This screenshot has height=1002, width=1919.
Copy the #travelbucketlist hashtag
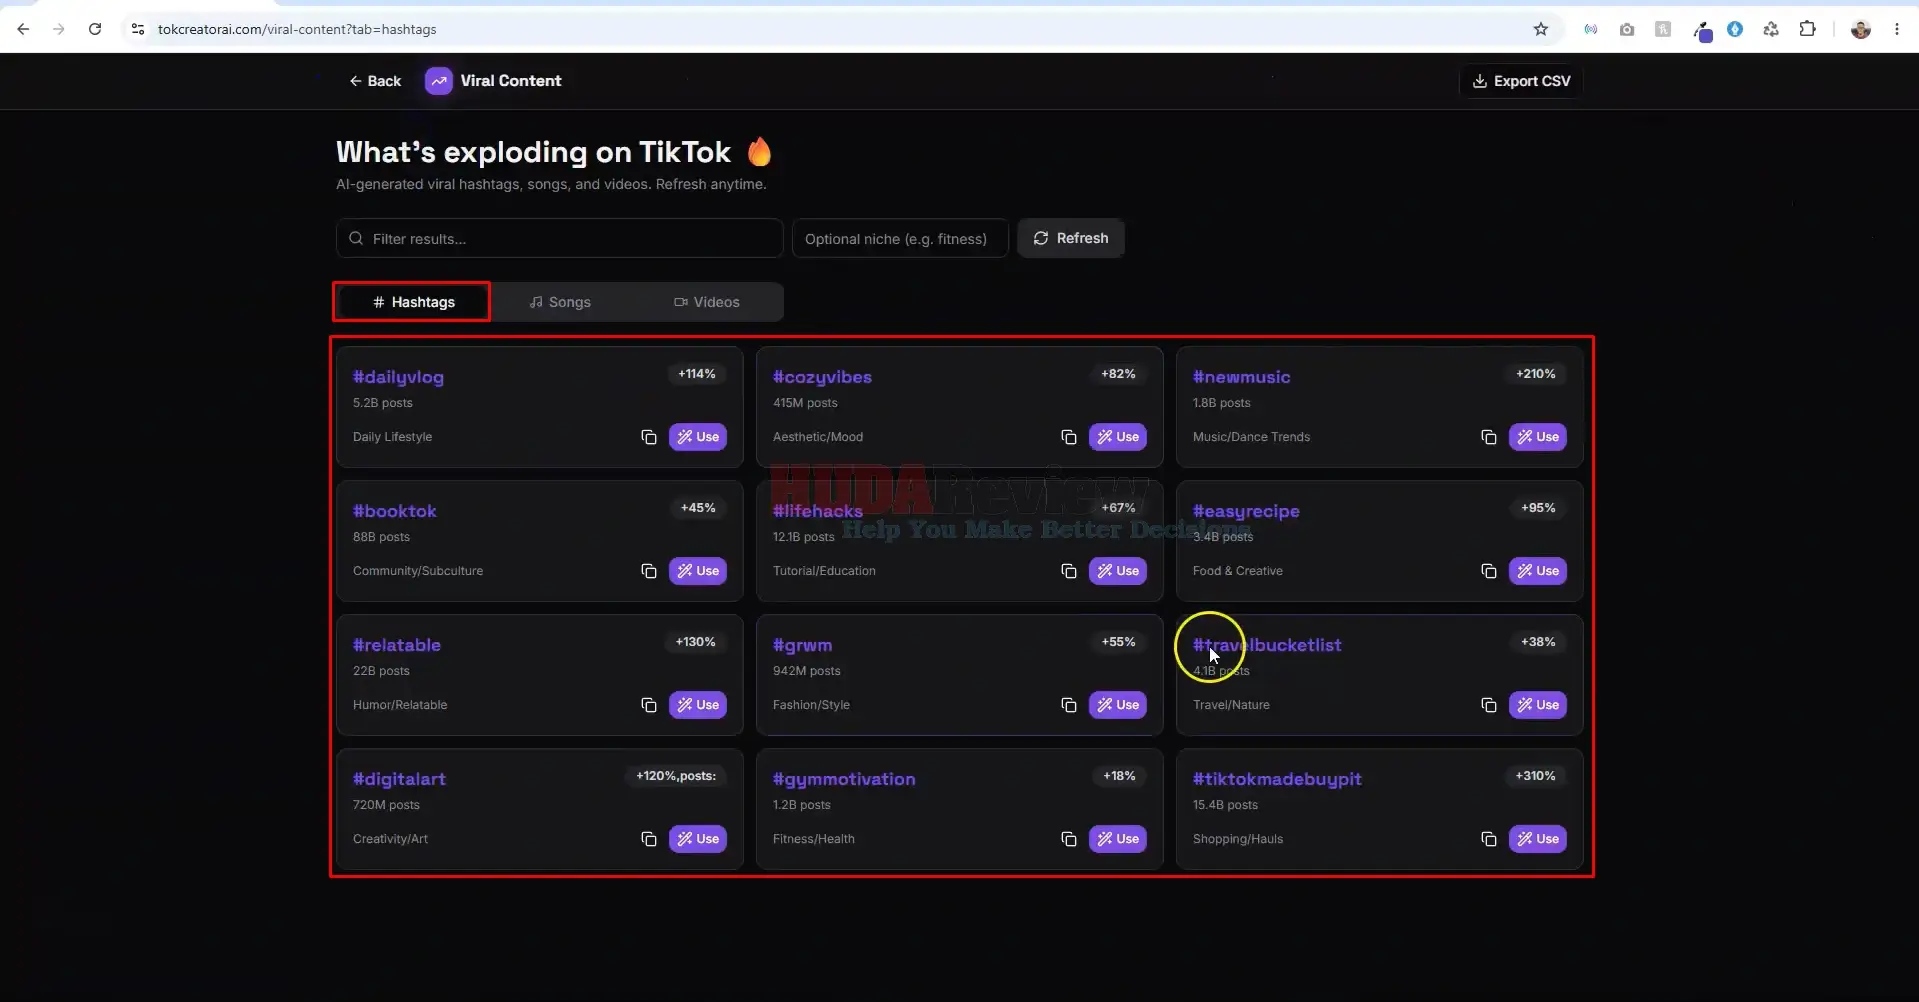coord(1489,705)
